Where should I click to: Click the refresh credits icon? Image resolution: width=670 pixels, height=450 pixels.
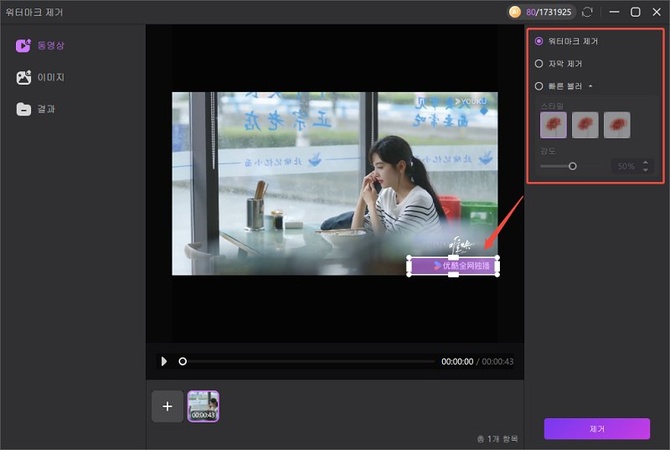587,12
